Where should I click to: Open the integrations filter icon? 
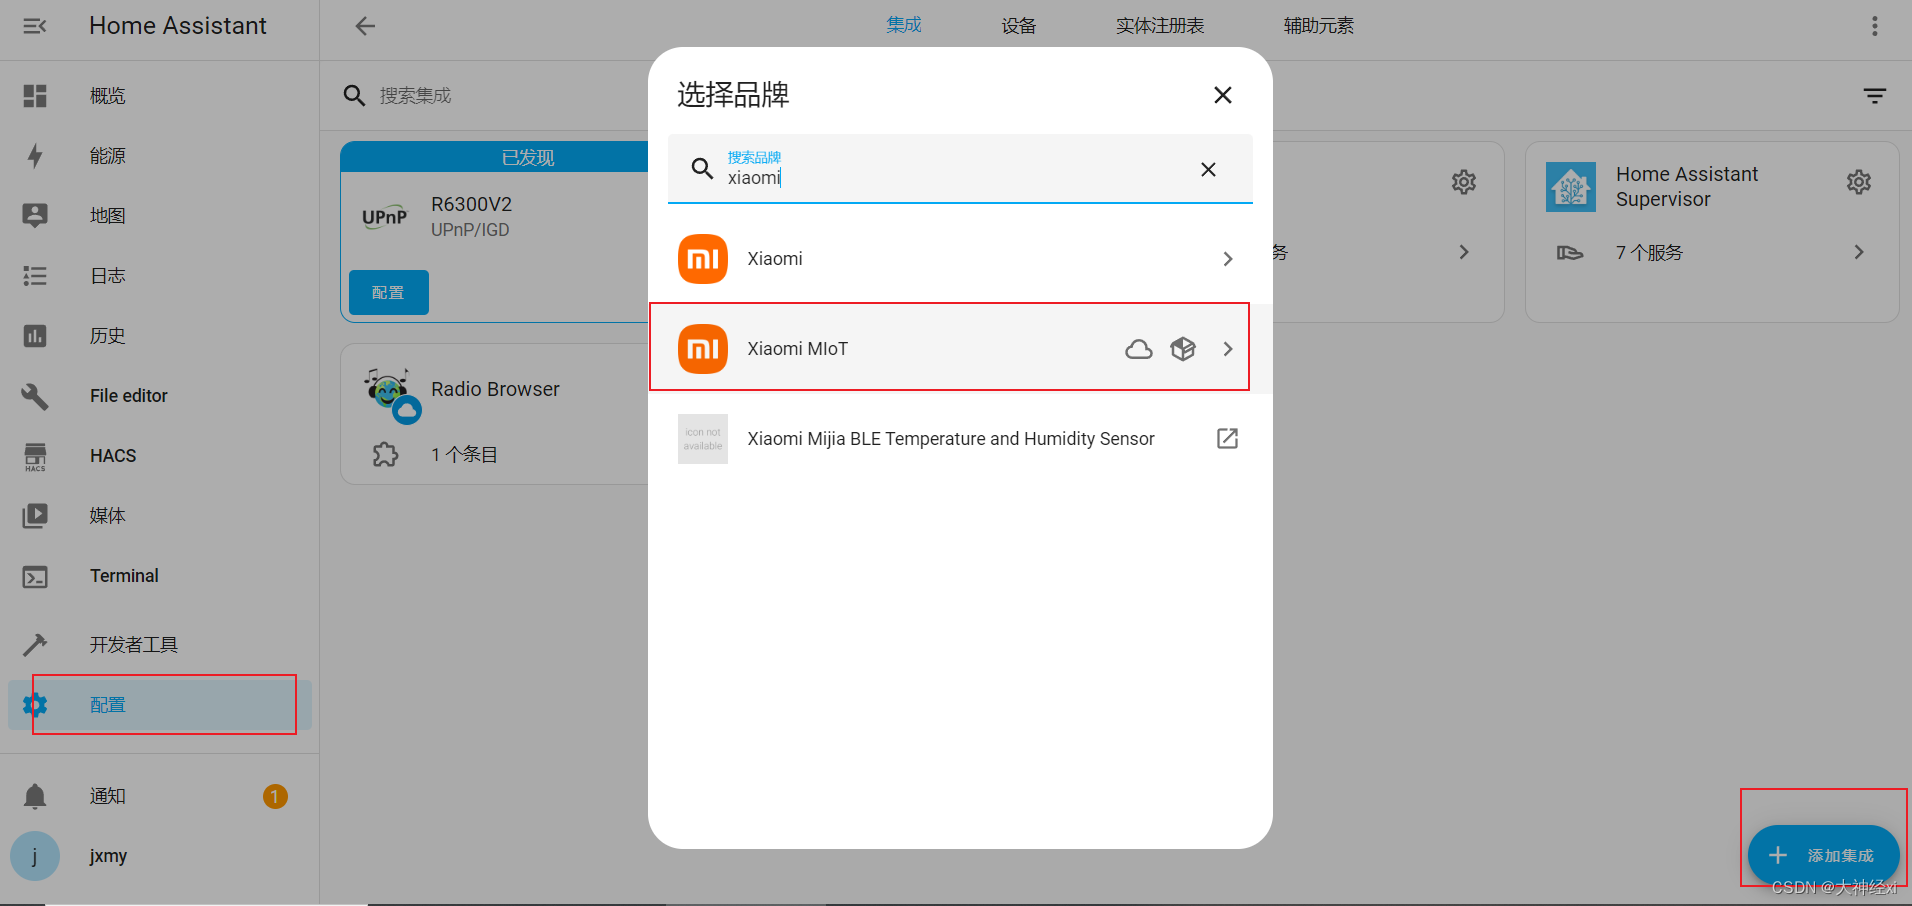click(1875, 96)
